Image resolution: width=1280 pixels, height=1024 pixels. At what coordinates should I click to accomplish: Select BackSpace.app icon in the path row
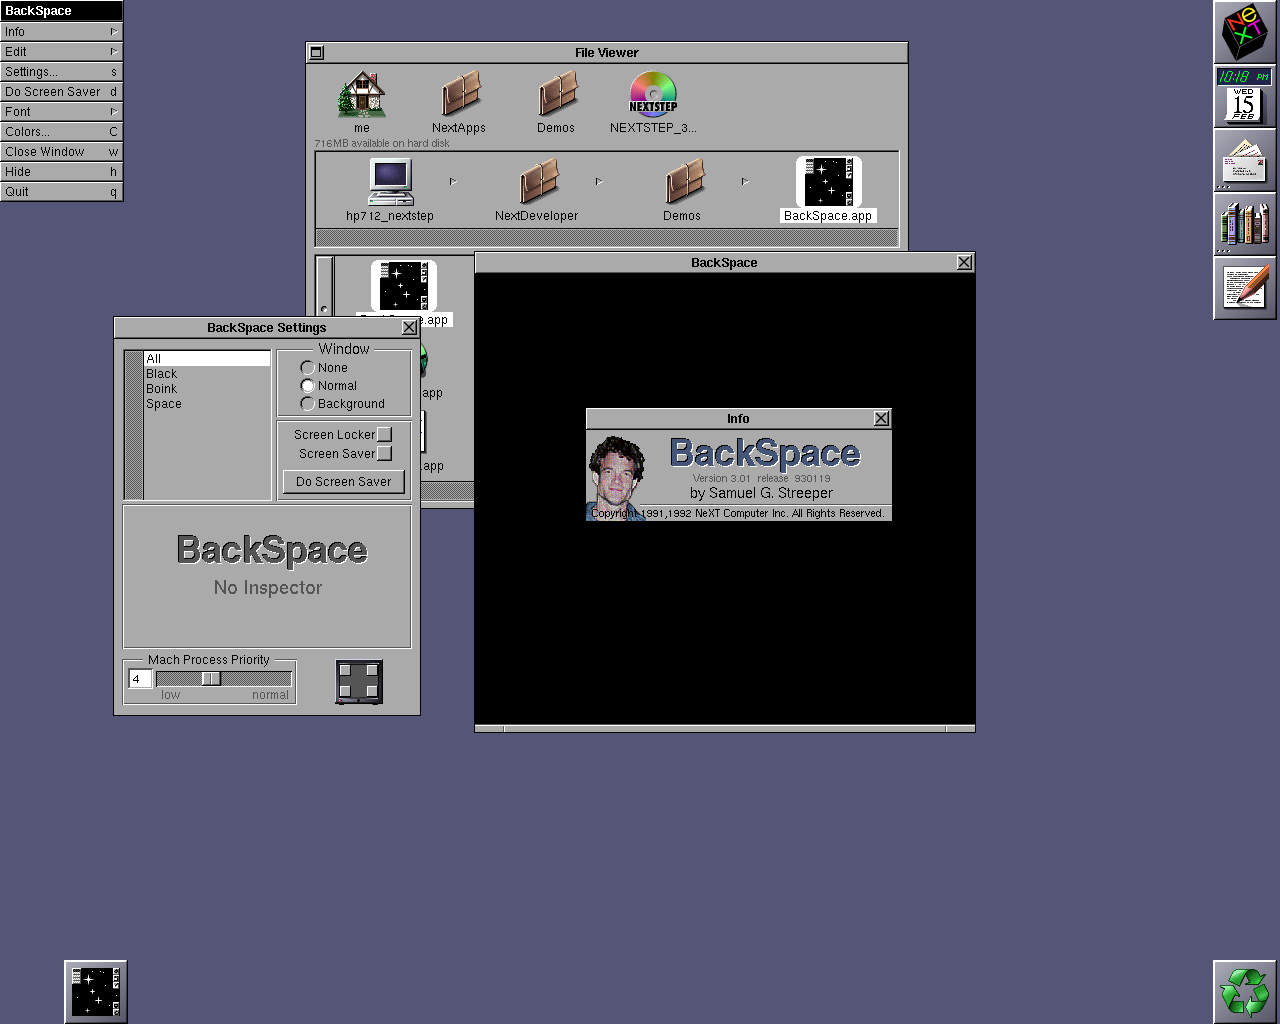coord(829,182)
